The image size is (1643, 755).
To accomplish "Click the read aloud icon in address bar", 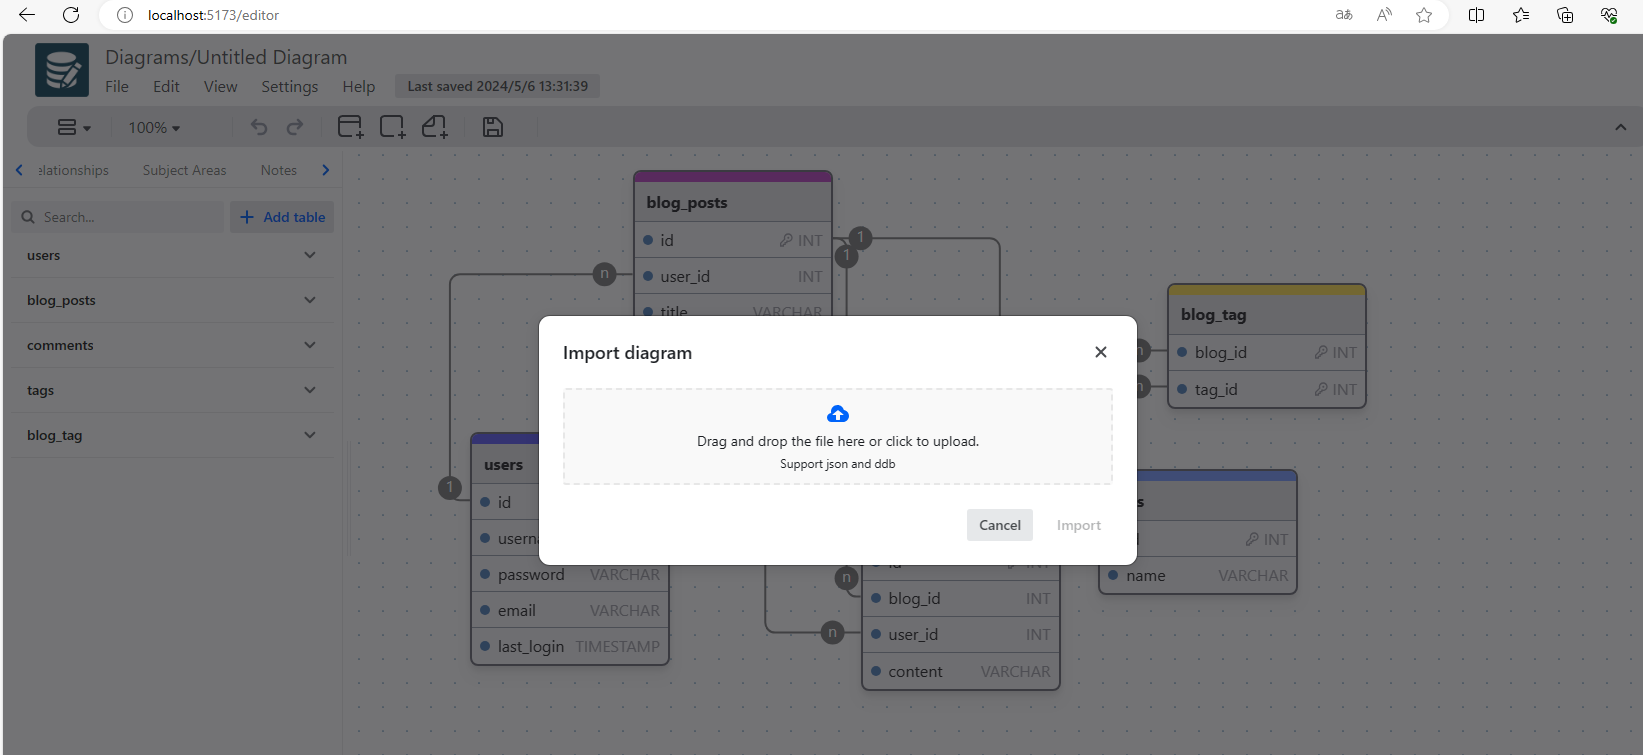I will click(x=1384, y=15).
